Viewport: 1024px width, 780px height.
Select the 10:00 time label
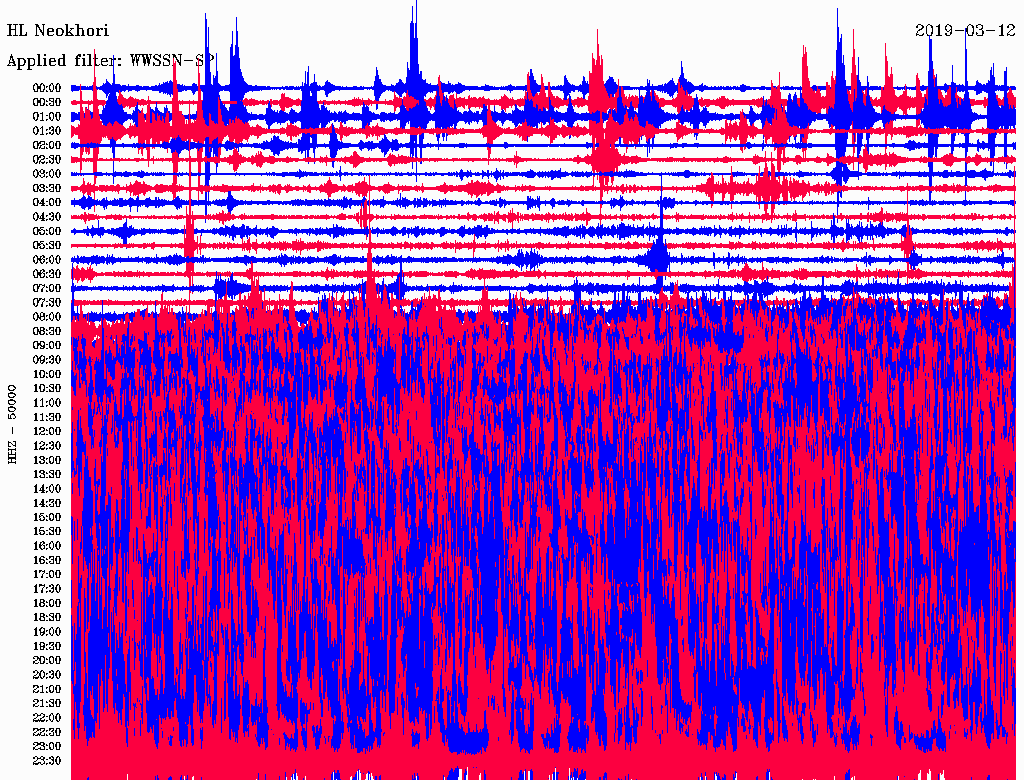[47, 374]
